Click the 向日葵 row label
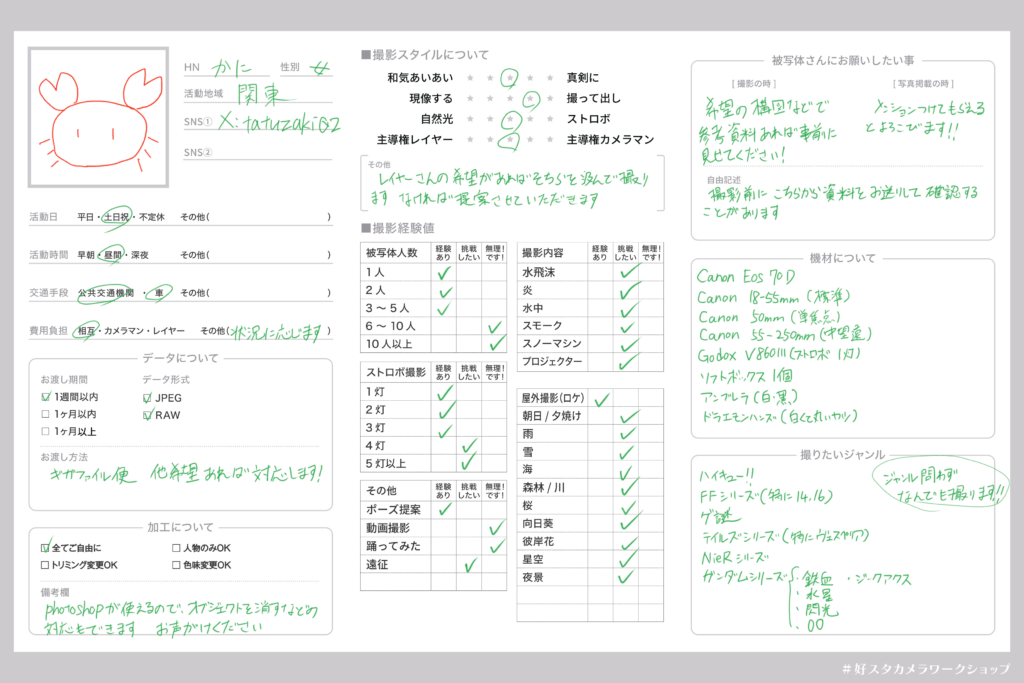Image resolution: width=1024 pixels, height=683 pixels. click(537, 524)
